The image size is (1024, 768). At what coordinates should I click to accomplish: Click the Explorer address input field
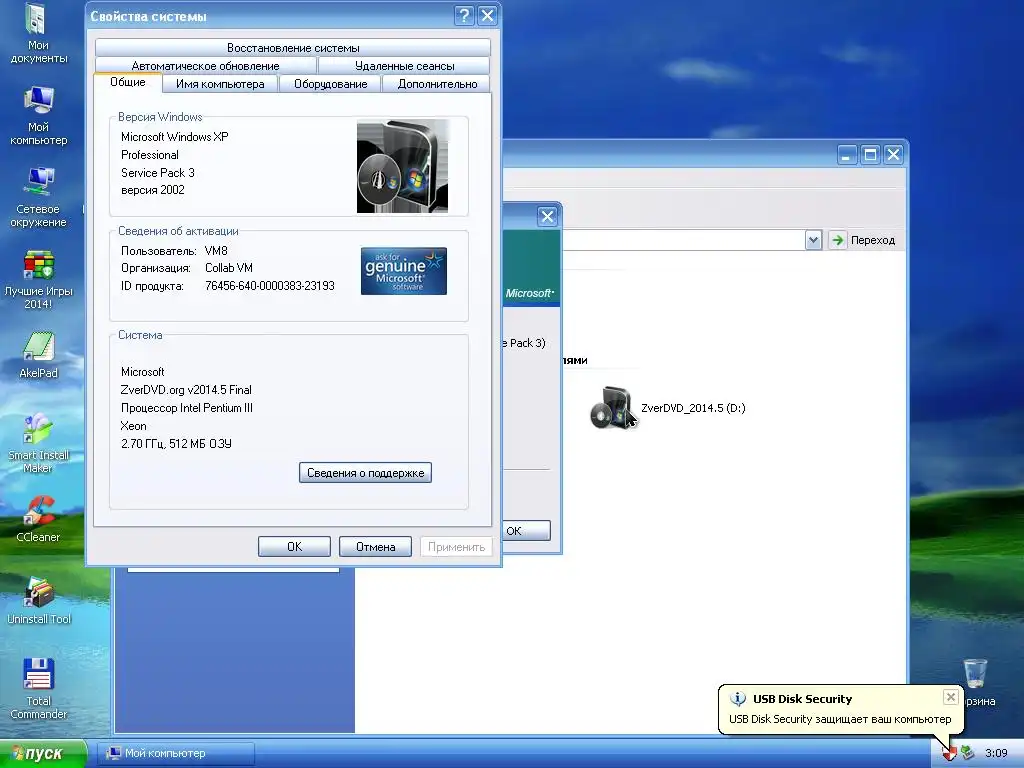coord(683,240)
